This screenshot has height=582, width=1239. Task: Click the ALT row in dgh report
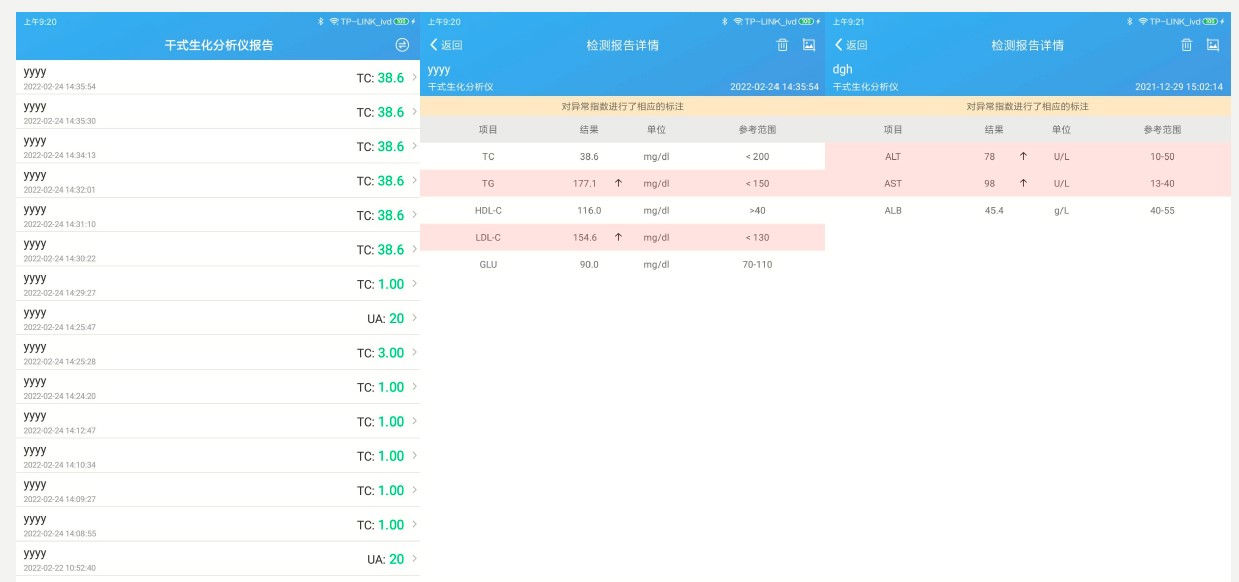[1030, 156]
